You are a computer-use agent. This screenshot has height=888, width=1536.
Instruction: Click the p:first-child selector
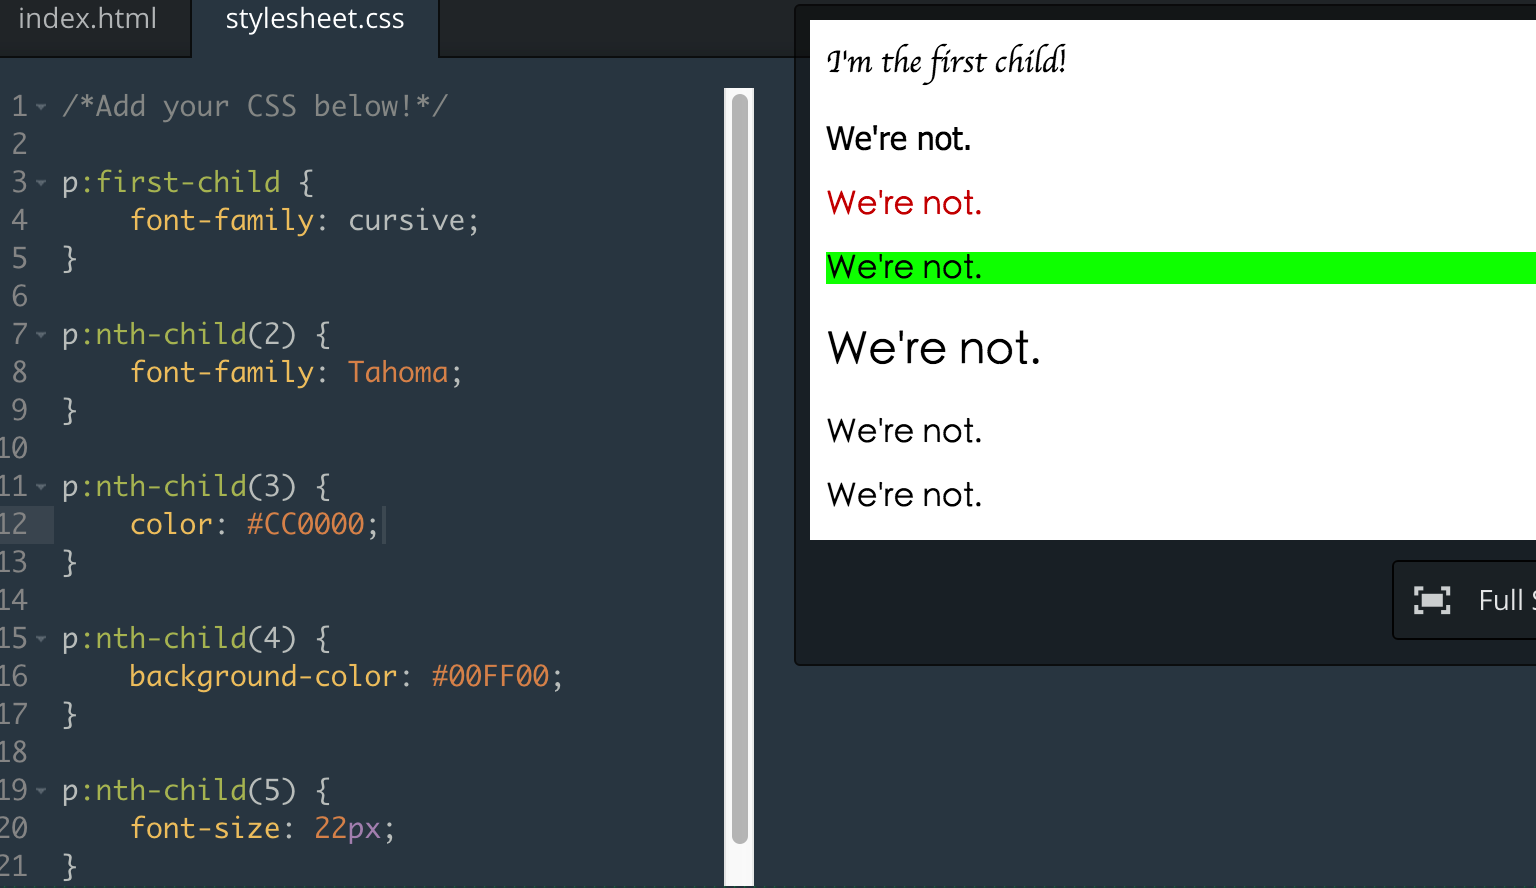point(171,182)
